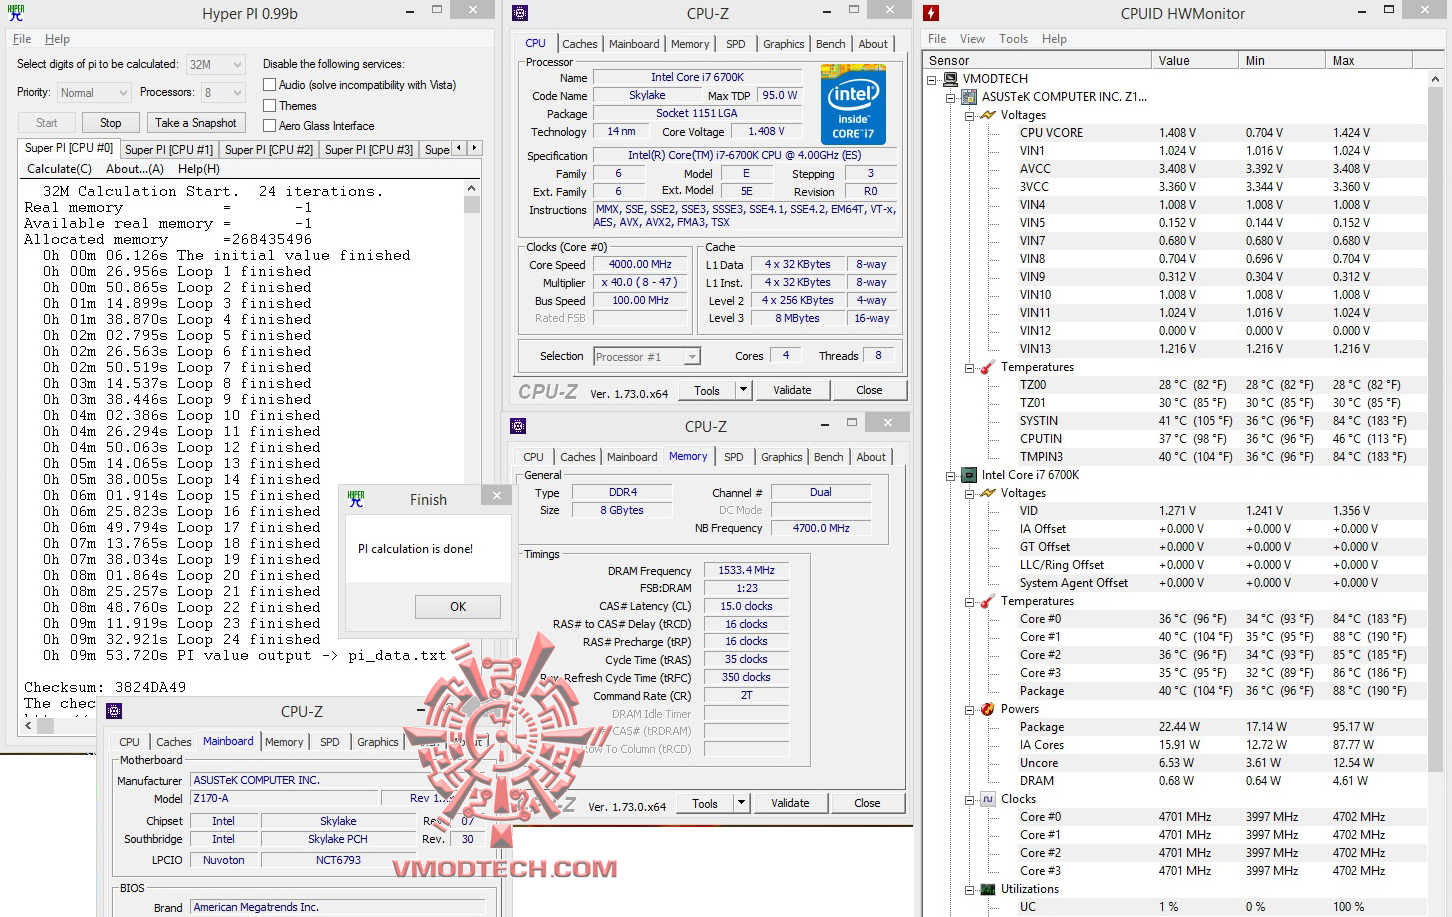Click the Powers flame icon in HWMonitor
This screenshot has width=1452, height=917.
point(988,709)
